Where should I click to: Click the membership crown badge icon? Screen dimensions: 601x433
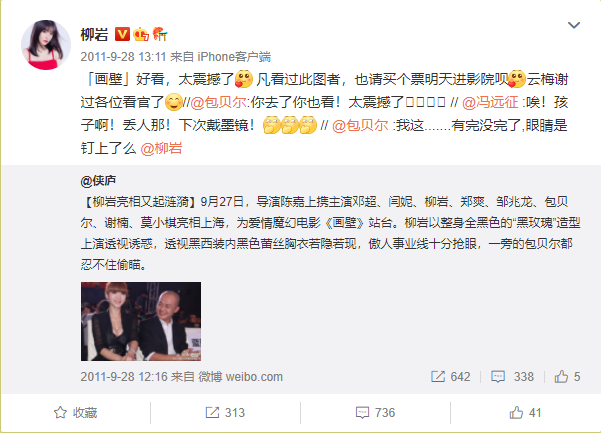pos(141,34)
